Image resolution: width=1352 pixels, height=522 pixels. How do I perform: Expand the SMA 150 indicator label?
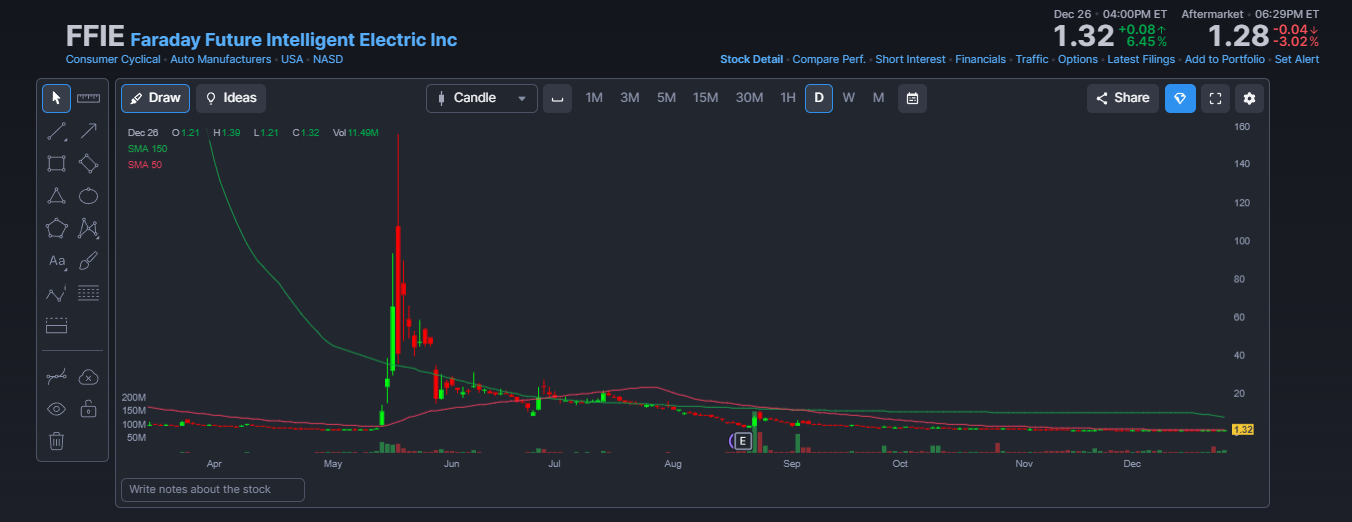point(147,149)
